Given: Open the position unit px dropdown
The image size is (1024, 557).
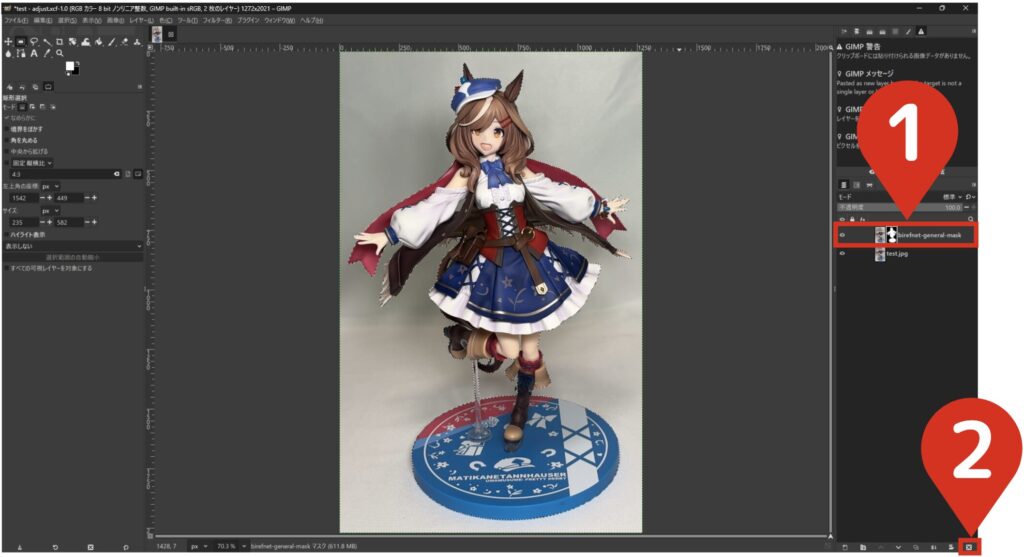Looking at the screenshot, I should point(51,186).
